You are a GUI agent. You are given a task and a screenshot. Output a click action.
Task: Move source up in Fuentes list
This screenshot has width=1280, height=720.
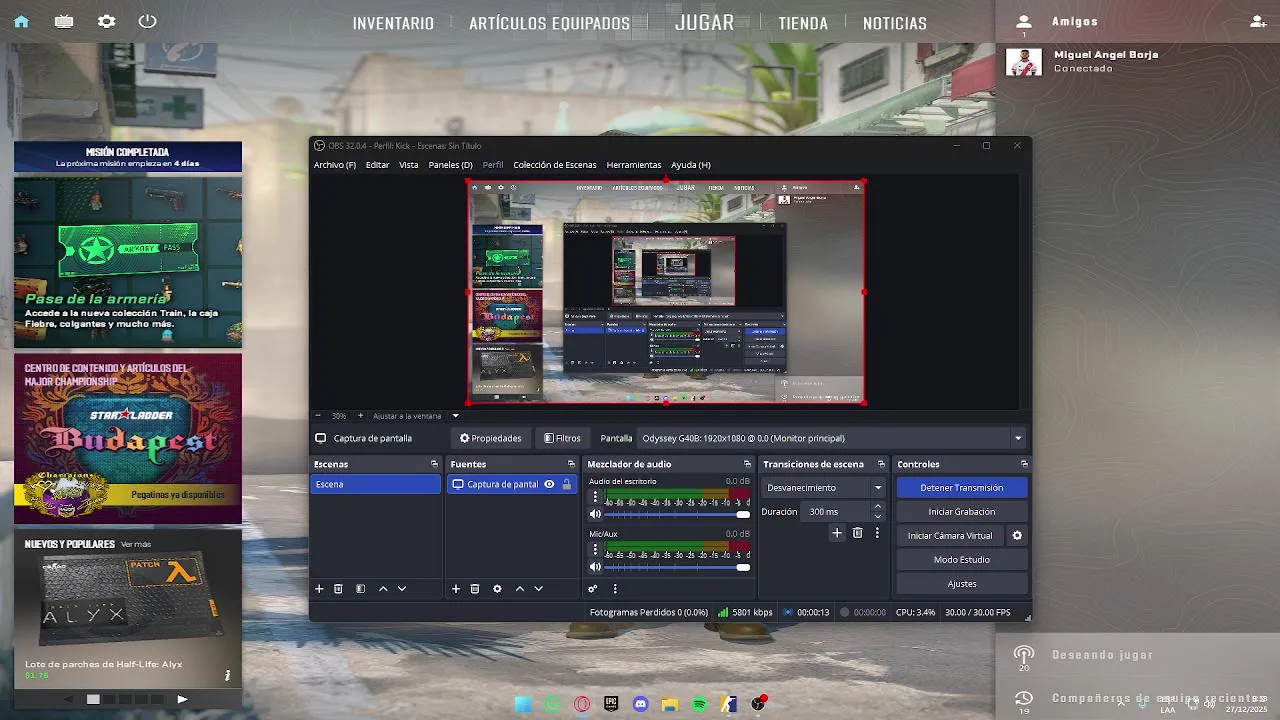519,589
